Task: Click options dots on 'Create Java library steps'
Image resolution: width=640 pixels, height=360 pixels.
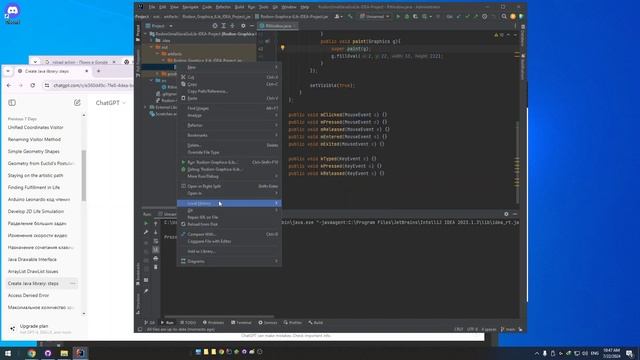Action: coord(73,283)
